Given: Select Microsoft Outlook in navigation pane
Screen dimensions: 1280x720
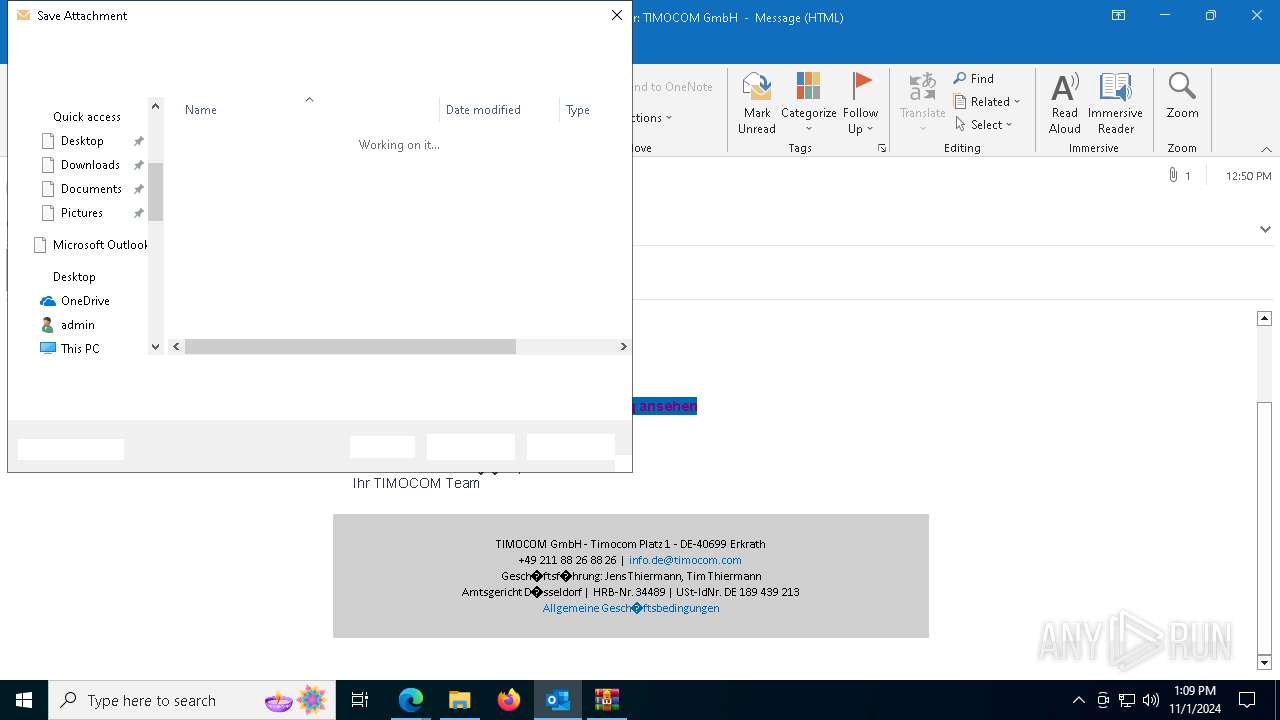Looking at the screenshot, I should coord(90,245).
